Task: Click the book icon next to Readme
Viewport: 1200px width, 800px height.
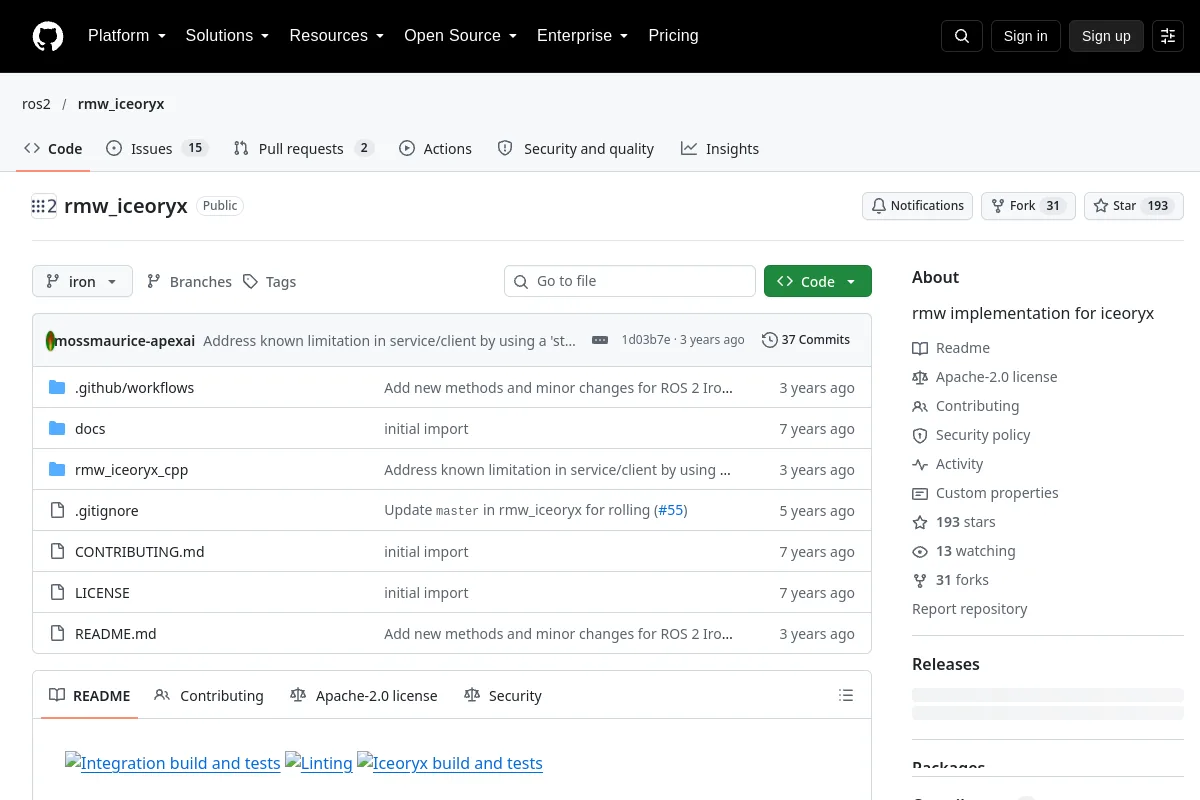Action: tap(920, 348)
